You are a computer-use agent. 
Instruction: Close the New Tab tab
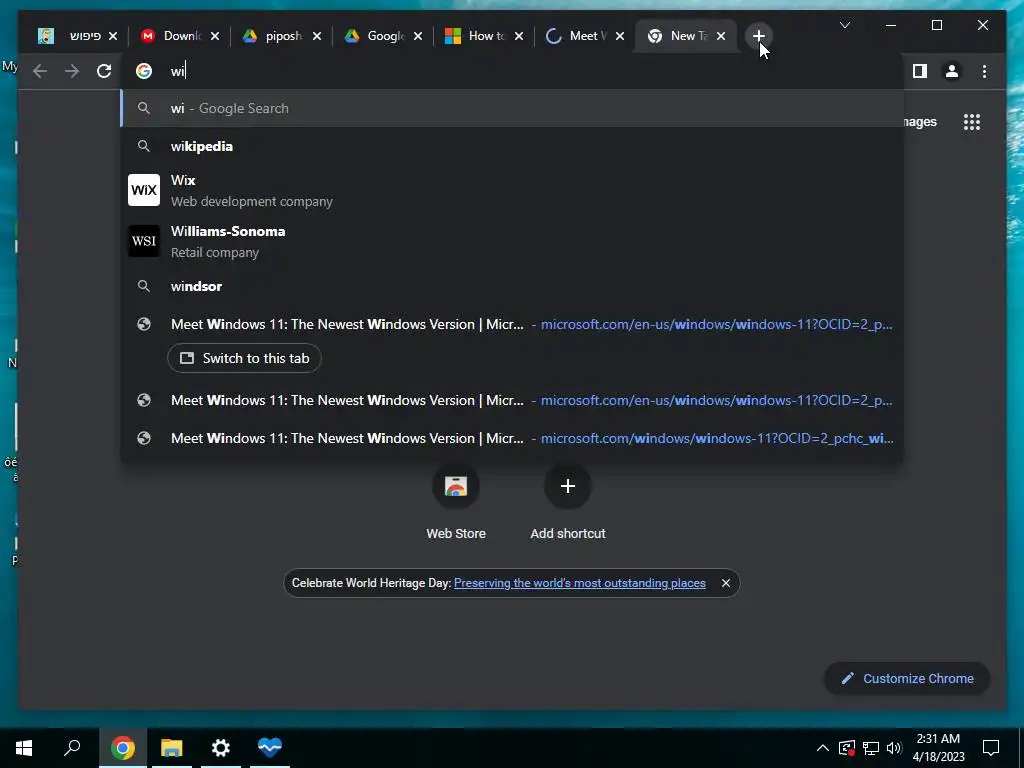pyautogui.click(x=721, y=36)
